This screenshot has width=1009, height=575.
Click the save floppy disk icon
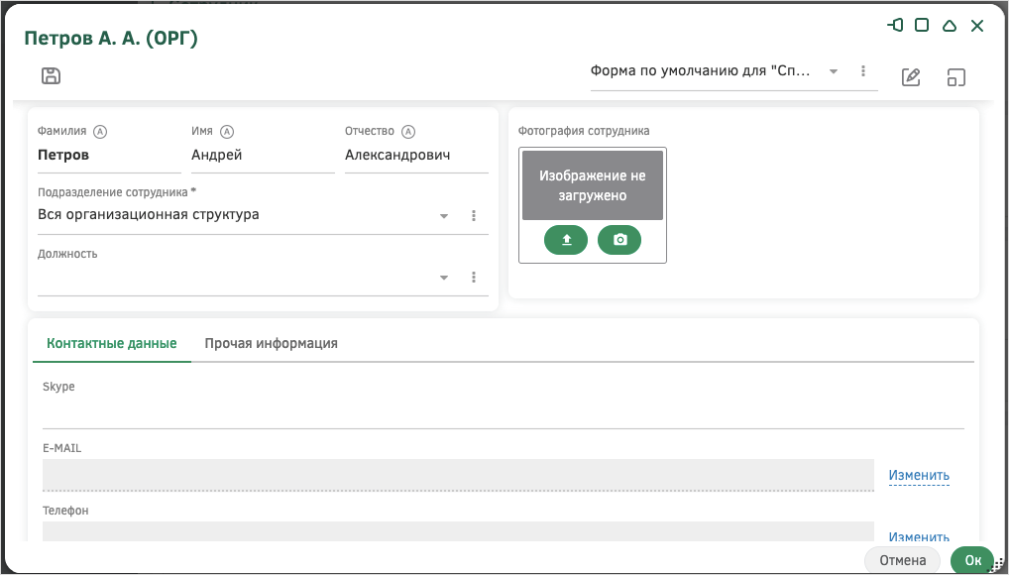pos(51,75)
